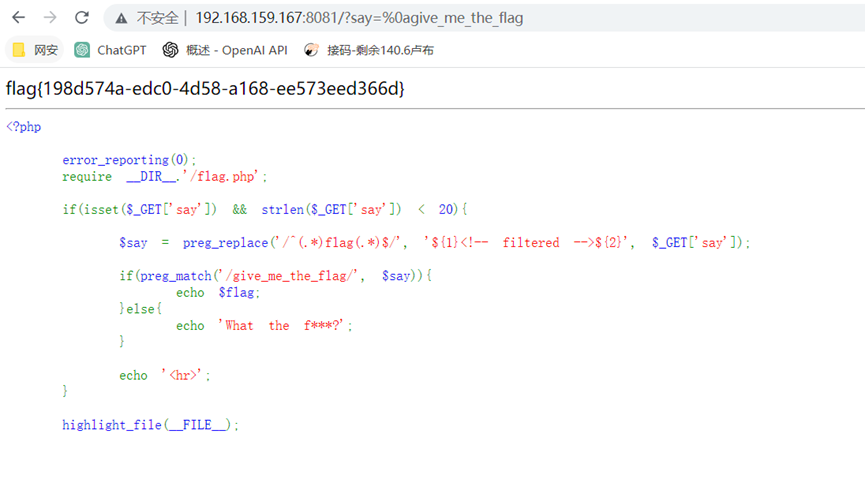The height and width of the screenshot is (479, 865).
Task: Click the highlight_file(__FILE__); line
Action: (x=151, y=425)
